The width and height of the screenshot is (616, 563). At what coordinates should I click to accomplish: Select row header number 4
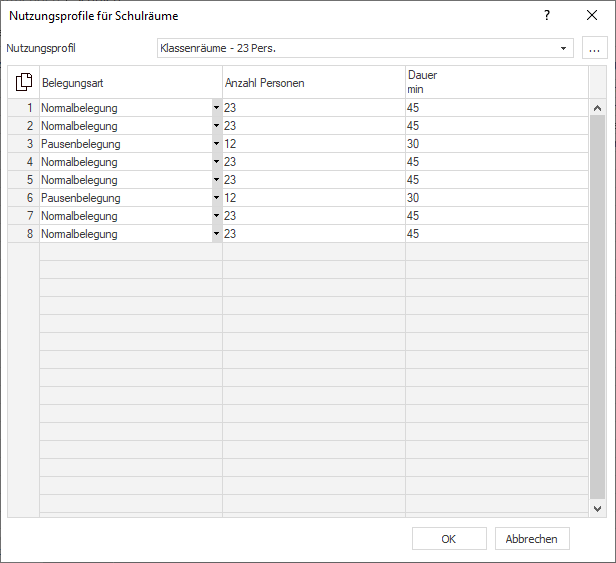pyautogui.click(x=24, y=162)
